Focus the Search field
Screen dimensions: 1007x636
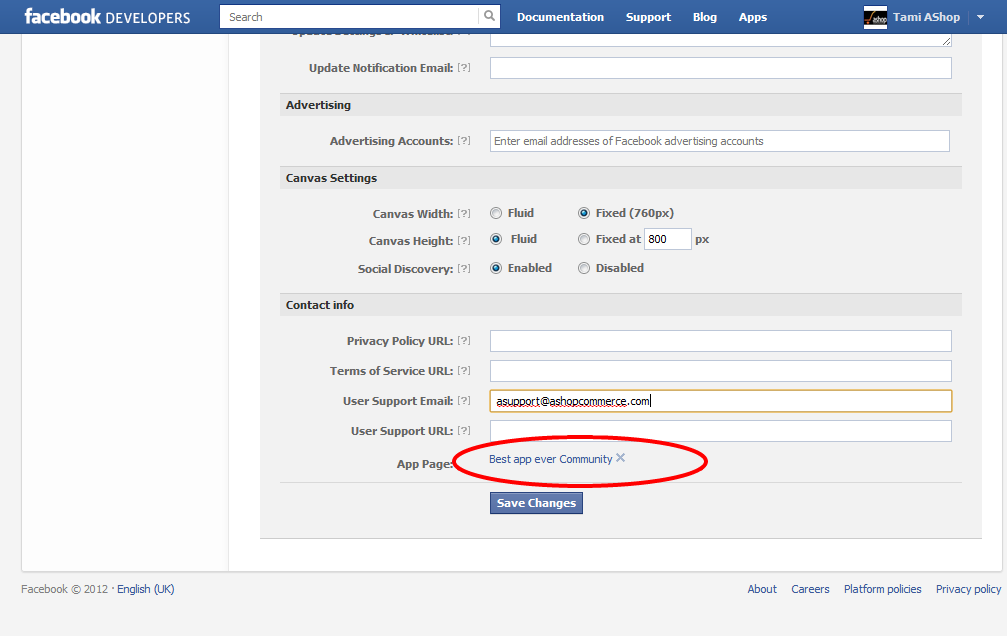tap(350, 17)
